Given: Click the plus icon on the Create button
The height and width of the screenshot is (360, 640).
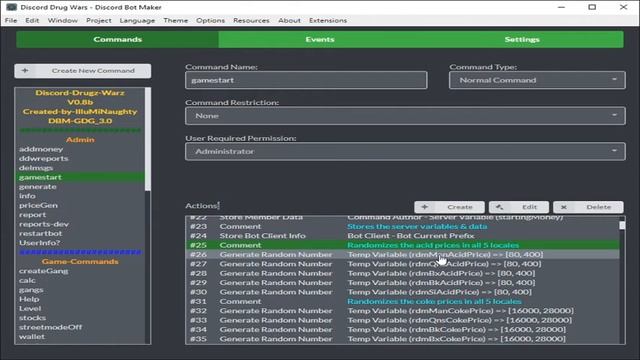Looking at the screenshot, I should click(x=424, y=207).
